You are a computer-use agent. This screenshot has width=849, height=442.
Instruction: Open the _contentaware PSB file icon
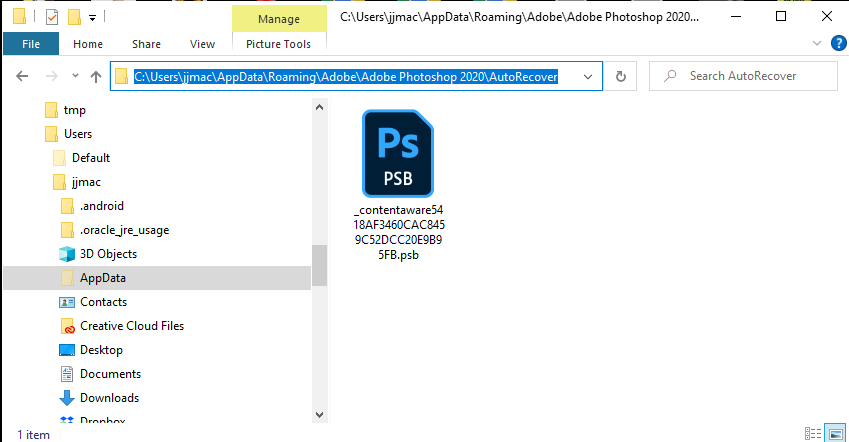tap(397, 153)
